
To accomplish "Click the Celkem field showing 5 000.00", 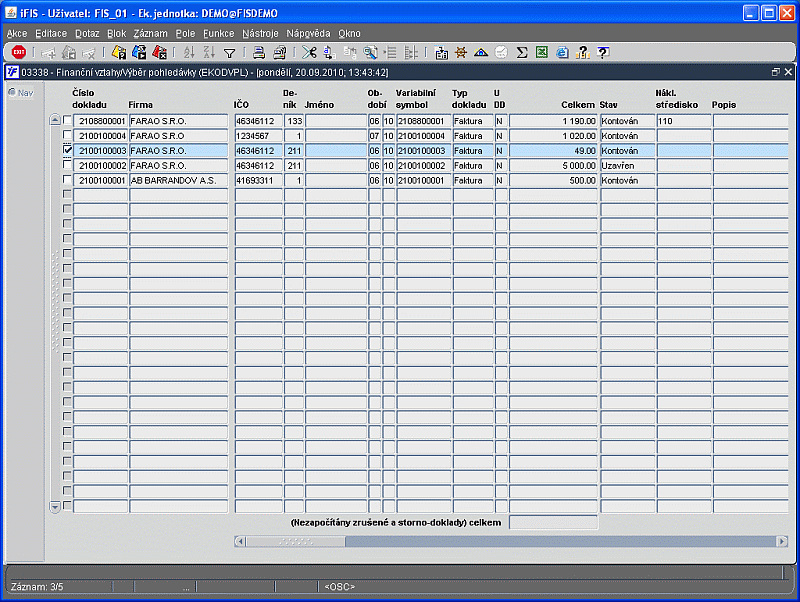I will click(553, 165).
